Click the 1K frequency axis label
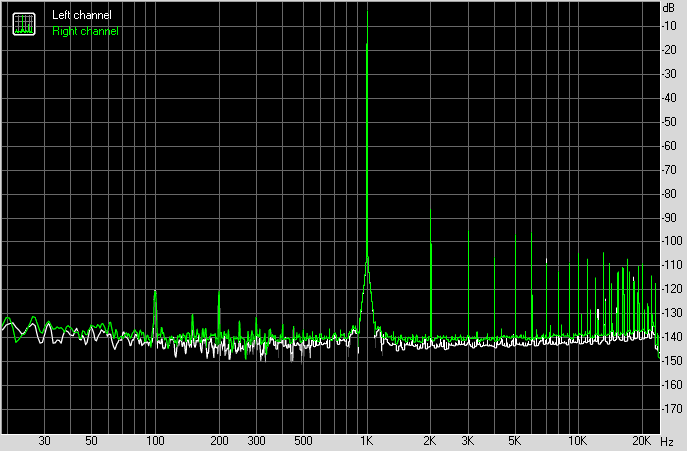Viewport: 687px width, 451px height. tap(367, 441)
